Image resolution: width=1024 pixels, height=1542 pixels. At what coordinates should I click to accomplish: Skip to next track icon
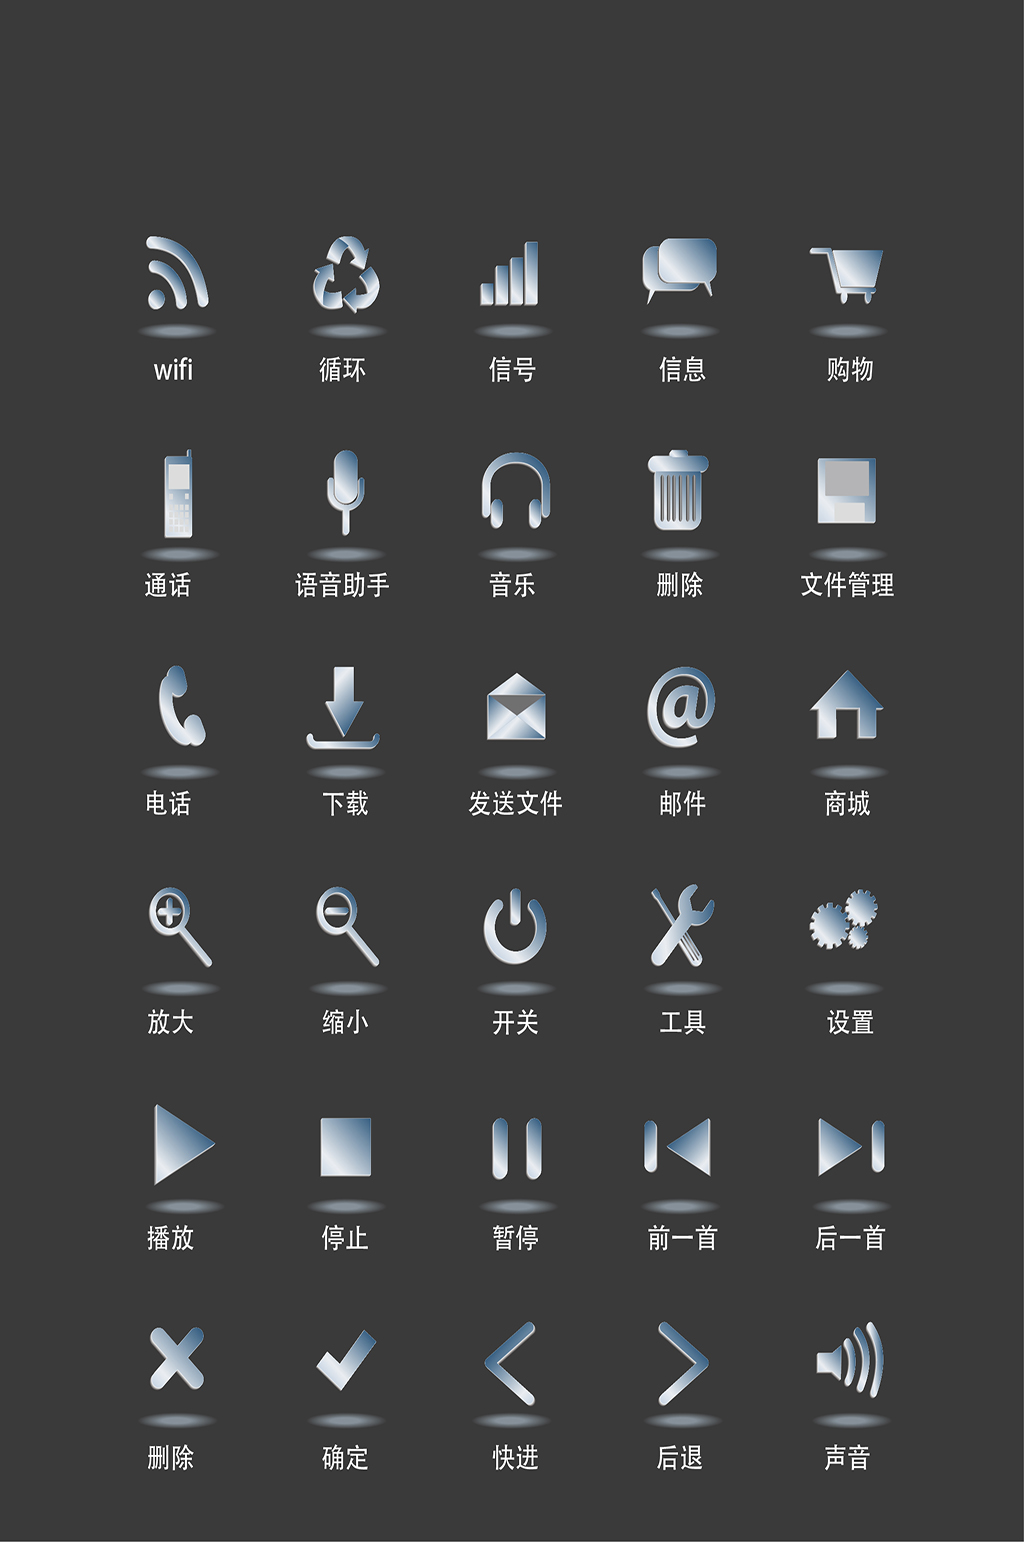(852, 1146)
